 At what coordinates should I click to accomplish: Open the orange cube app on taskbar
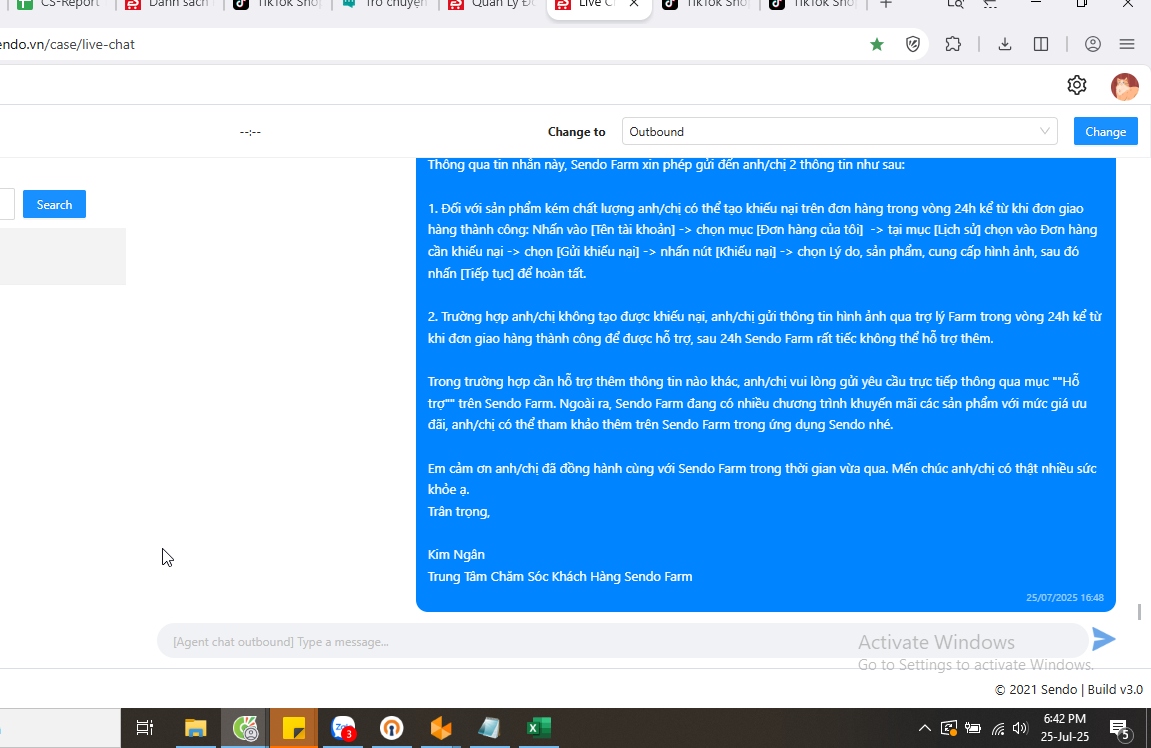(440, 727)
